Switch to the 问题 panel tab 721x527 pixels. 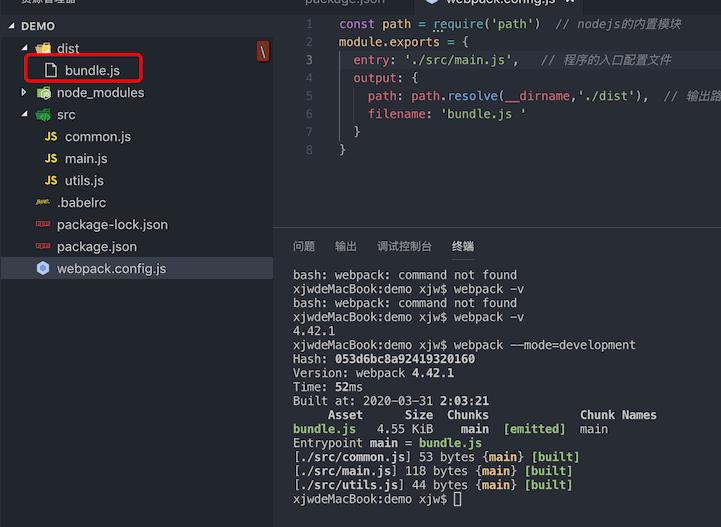coord(304,246)
